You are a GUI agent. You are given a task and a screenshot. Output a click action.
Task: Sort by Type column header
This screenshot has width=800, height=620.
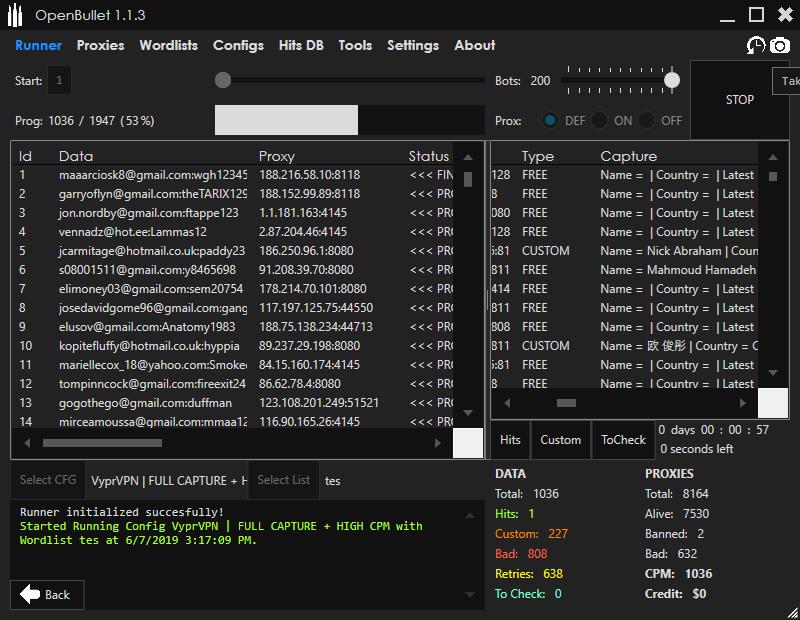(x=537, y=156)
